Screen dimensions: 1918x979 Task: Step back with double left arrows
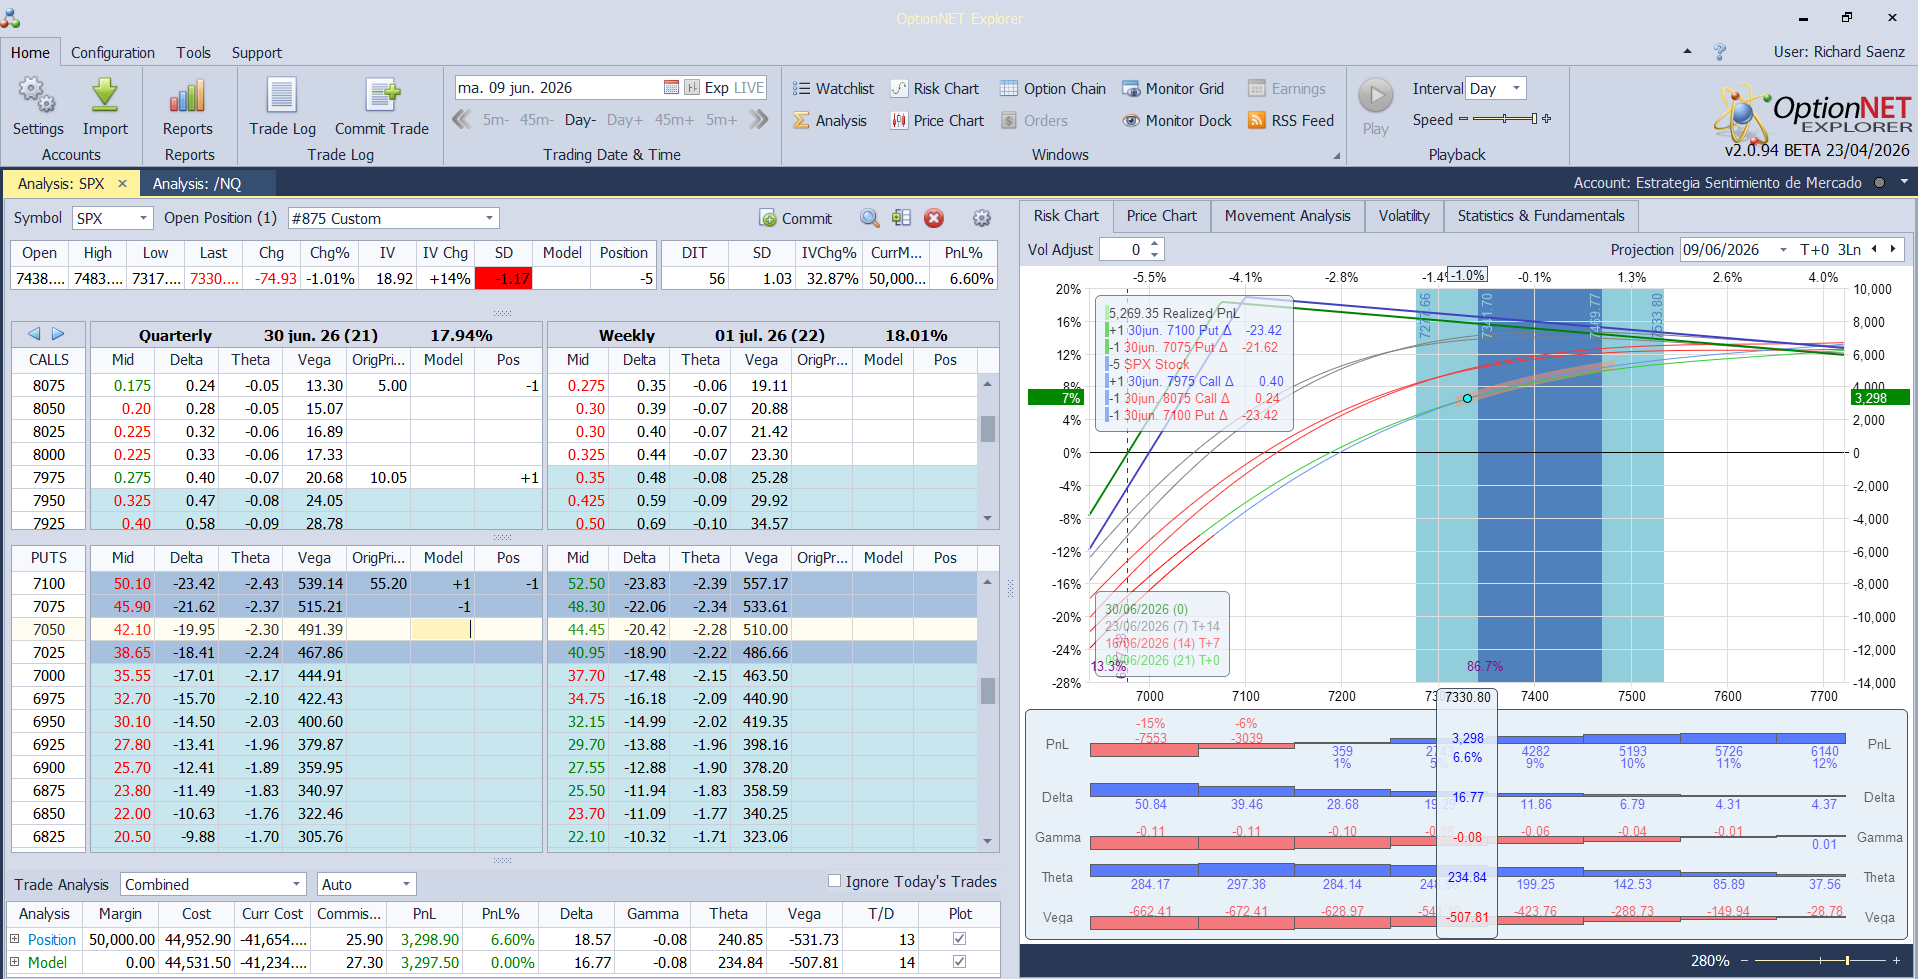(x=461, y=120)
